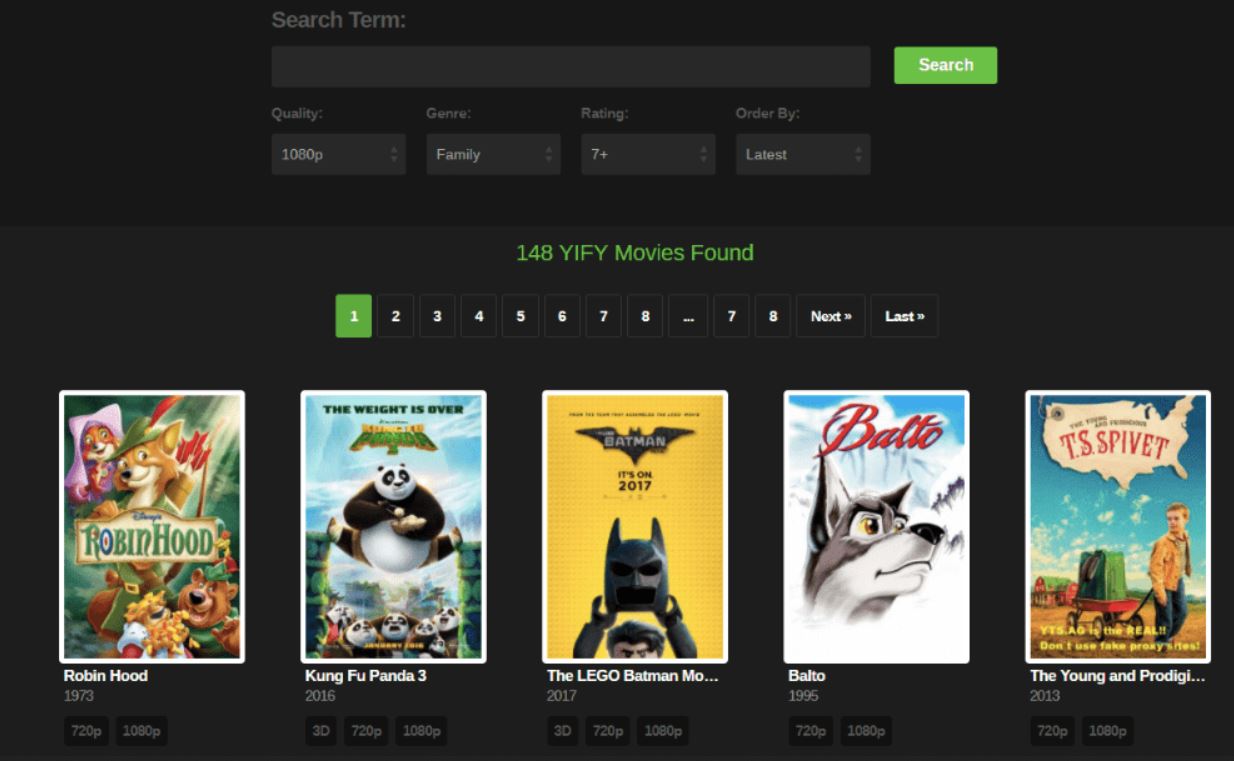Open the Kung Fu Panda 3 poster
This screenshot has height=761, width=1234.
[x=393, y=526]
